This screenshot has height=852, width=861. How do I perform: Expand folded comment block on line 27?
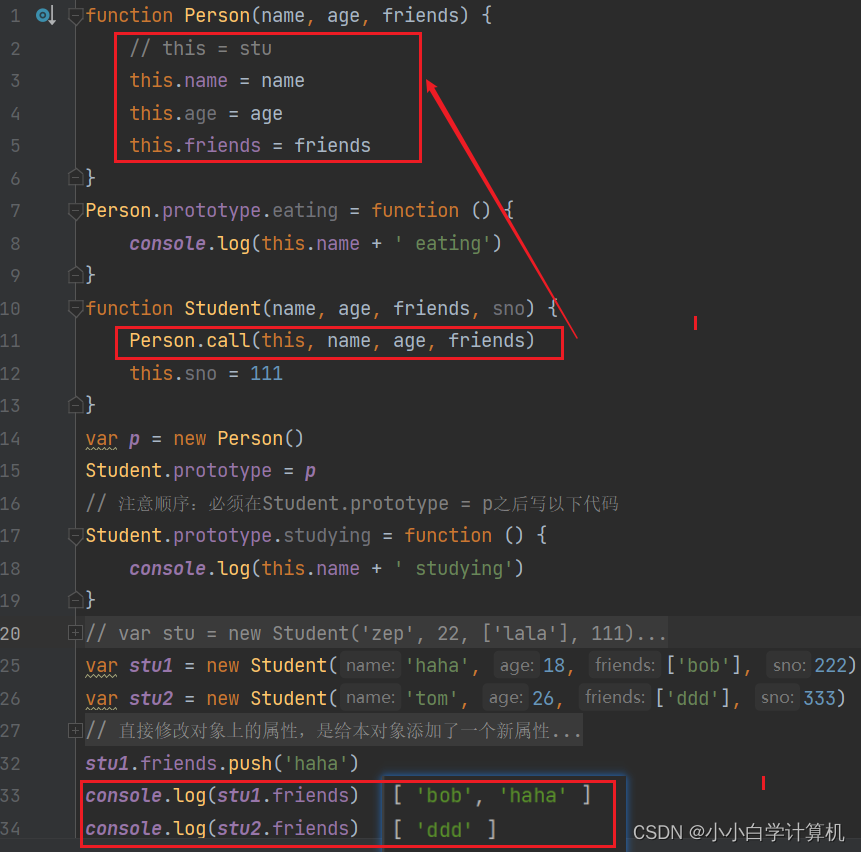[75, 731]
